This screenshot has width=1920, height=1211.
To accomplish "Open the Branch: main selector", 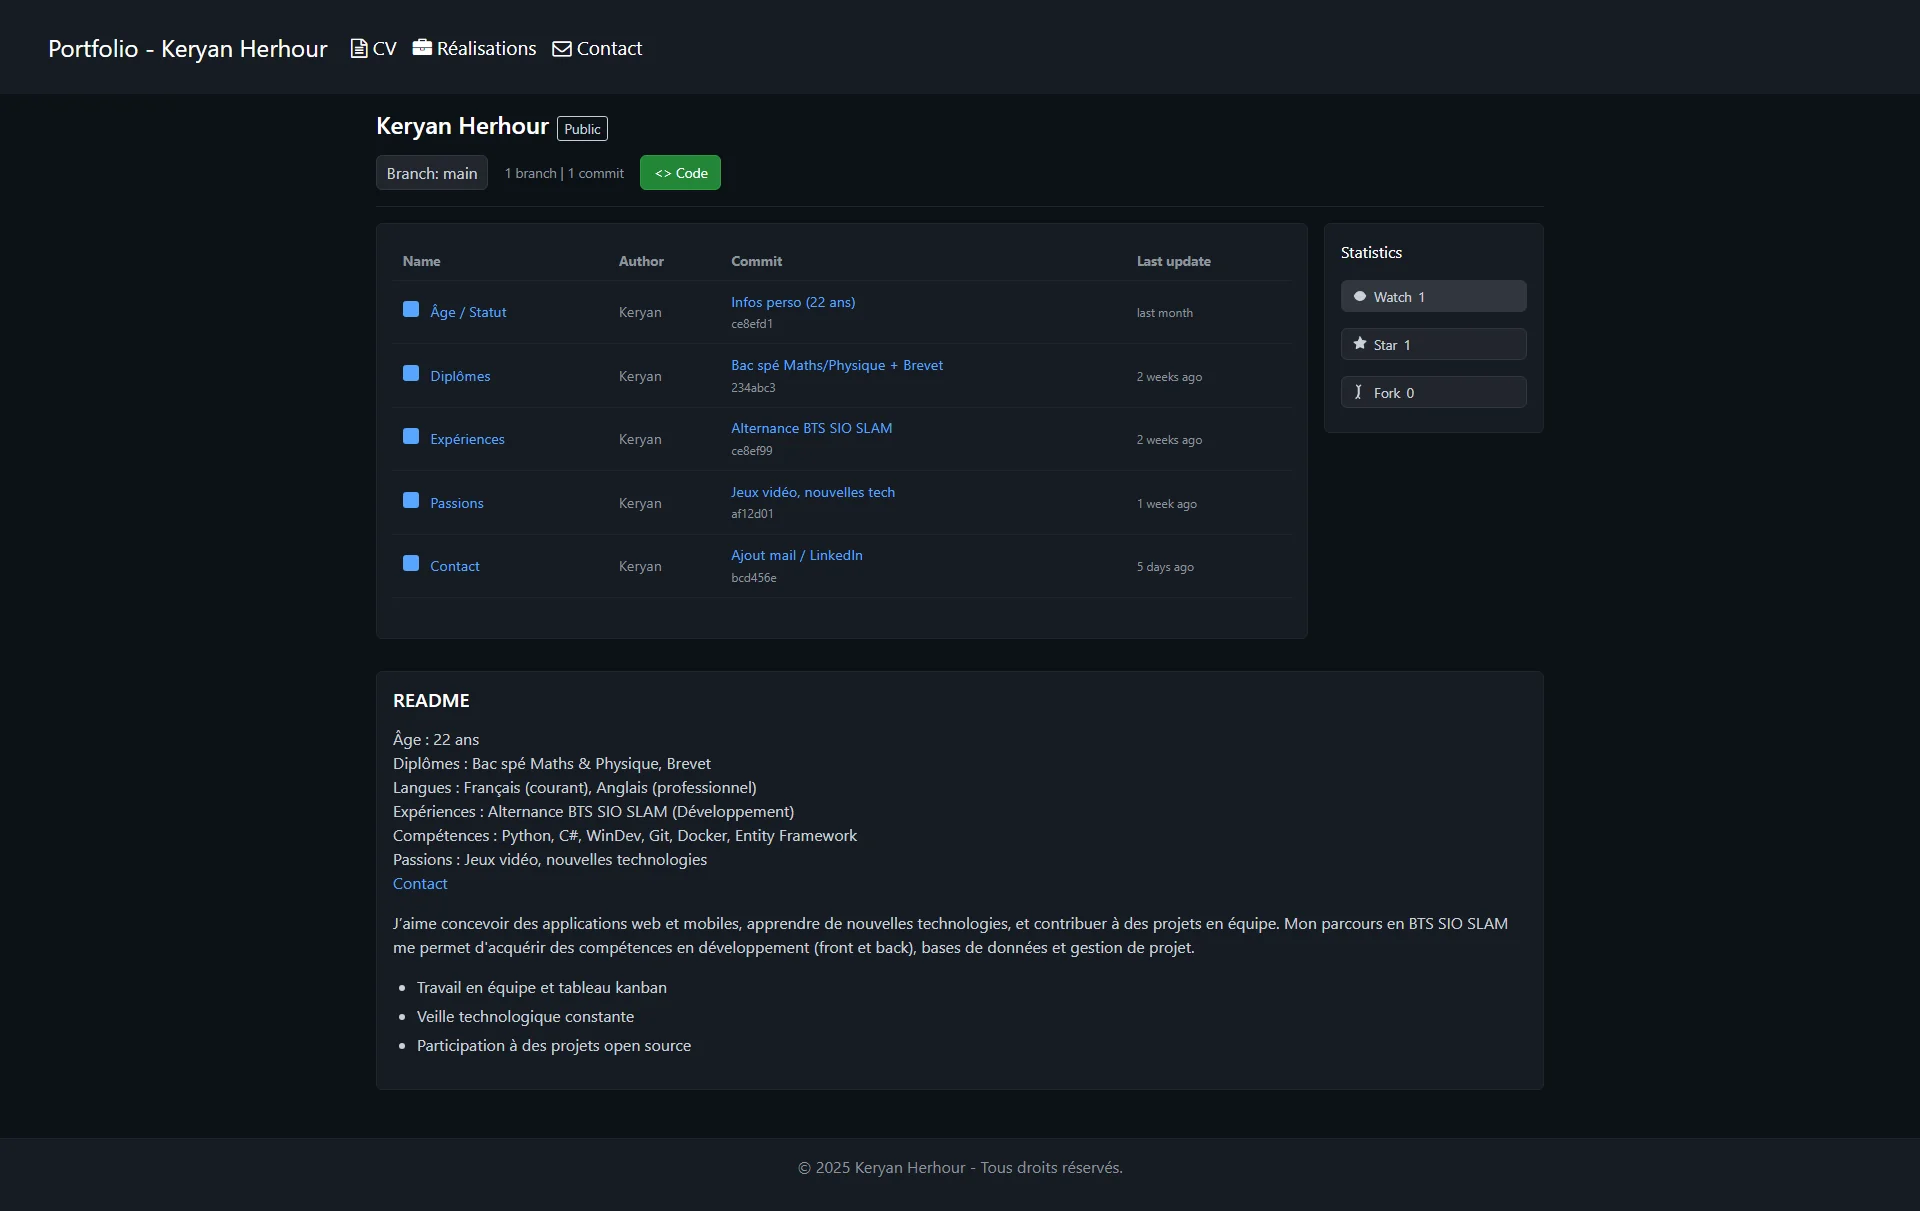I will coord(431,173).
